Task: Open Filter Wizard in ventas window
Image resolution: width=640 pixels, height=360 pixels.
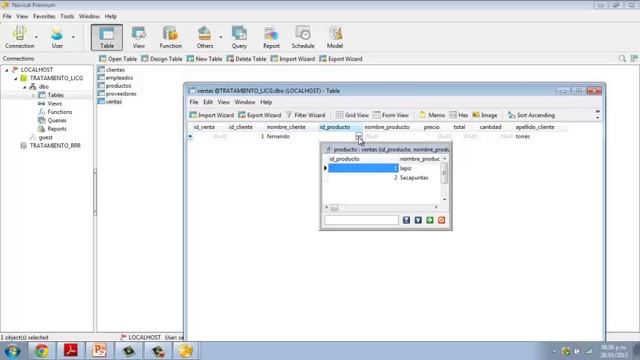Action: [306, 115]
